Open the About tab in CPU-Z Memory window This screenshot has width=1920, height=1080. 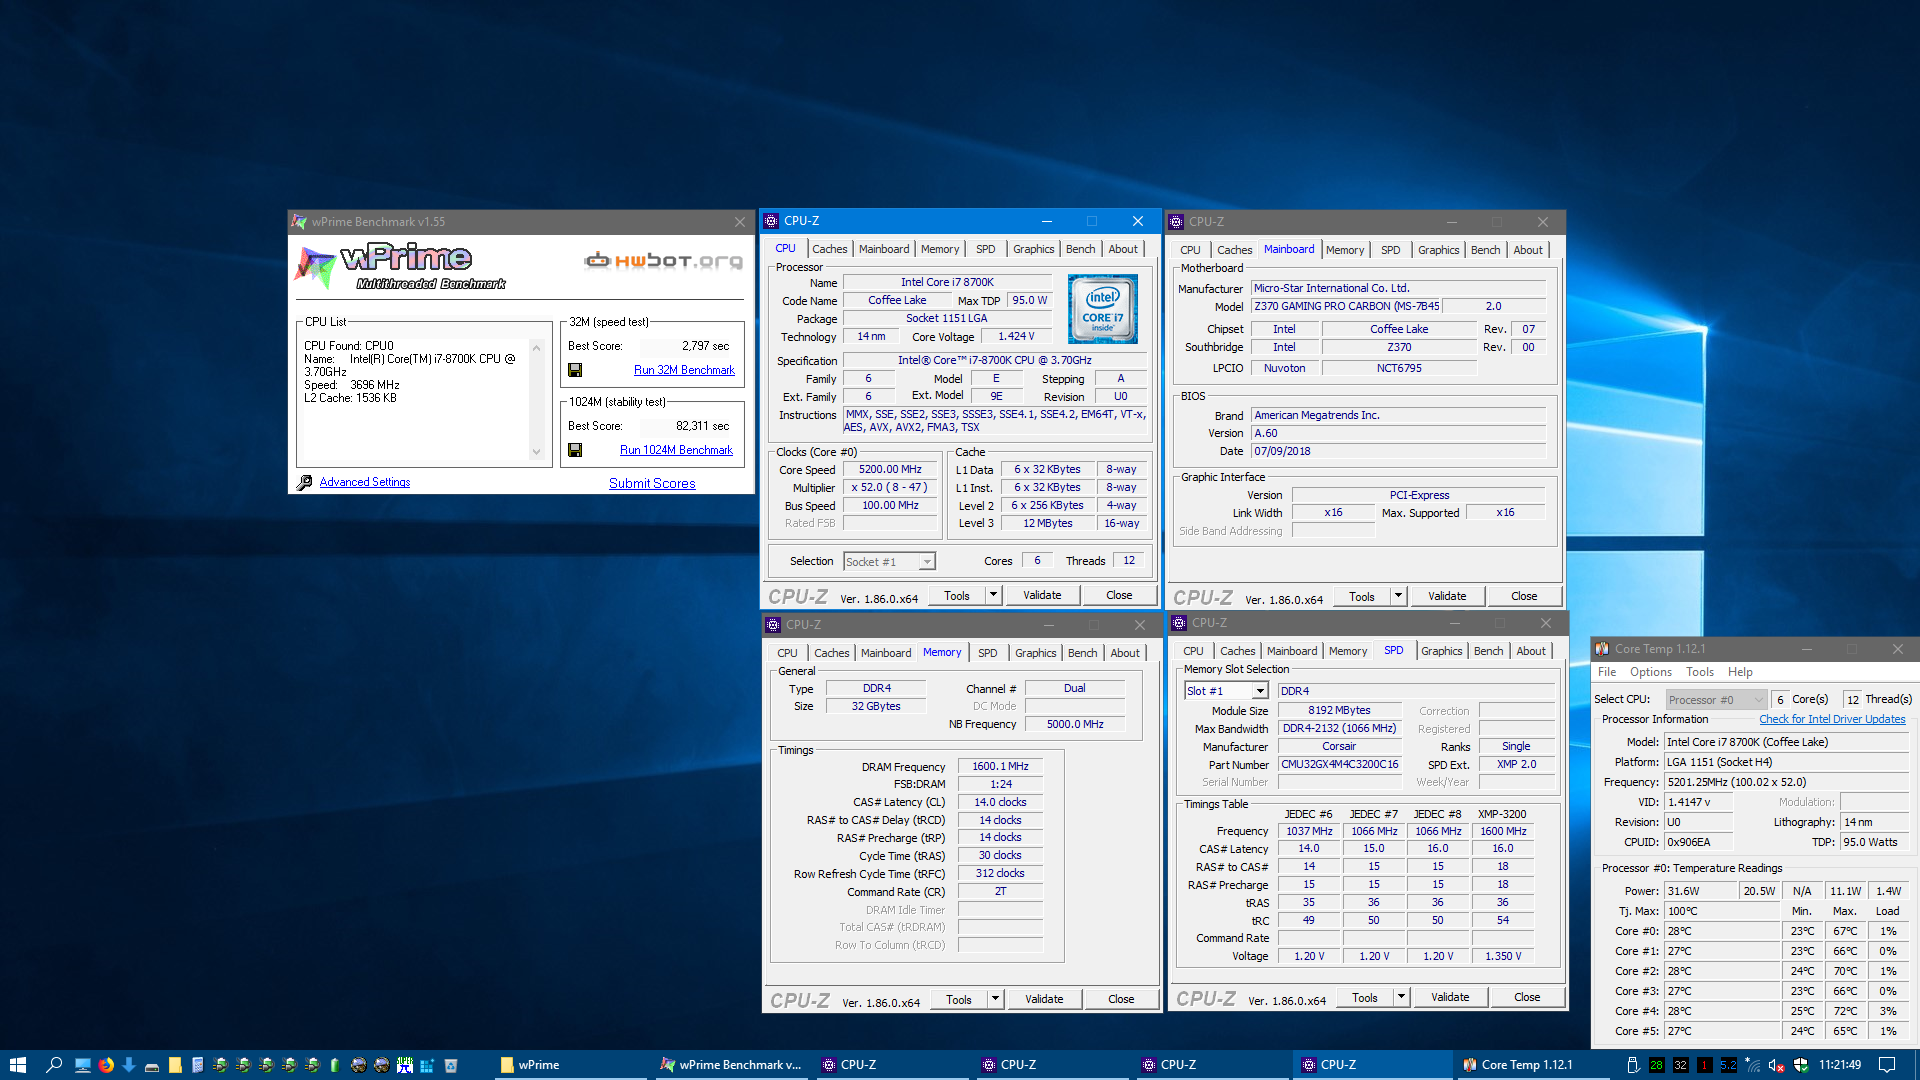[x=1125, y=653]
